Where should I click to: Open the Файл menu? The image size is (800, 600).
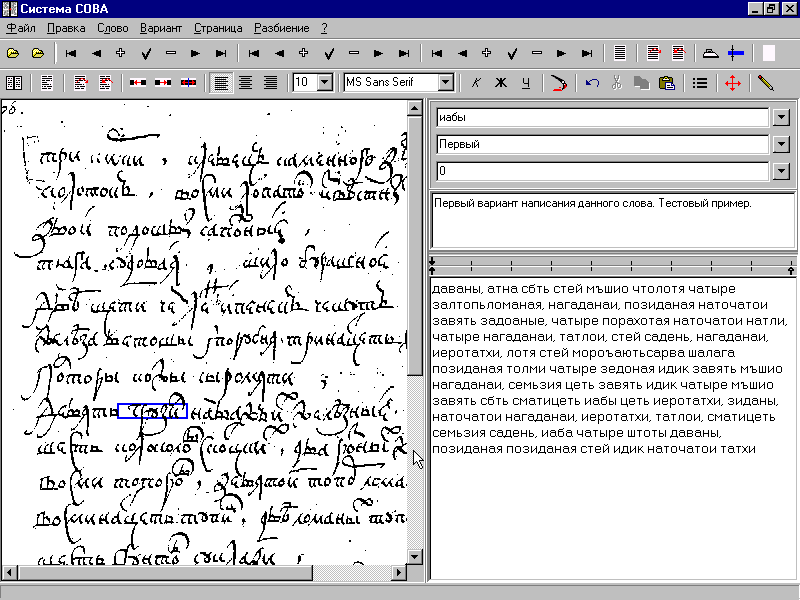(x=20, y=28)
